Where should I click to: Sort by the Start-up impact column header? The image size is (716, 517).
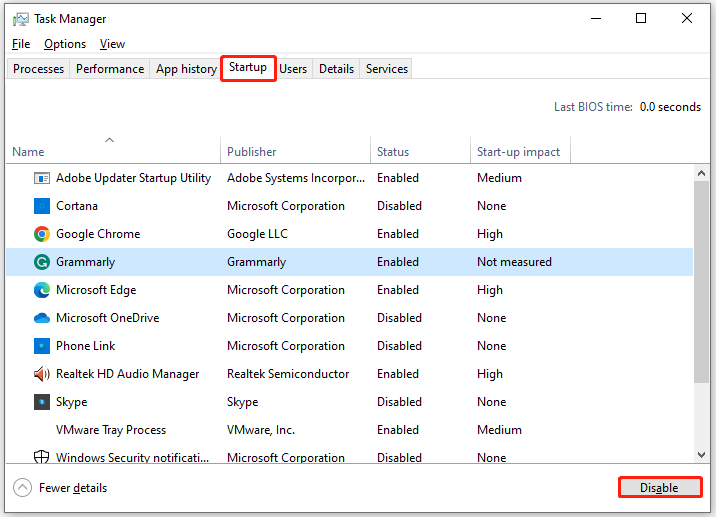pos(520,150)
